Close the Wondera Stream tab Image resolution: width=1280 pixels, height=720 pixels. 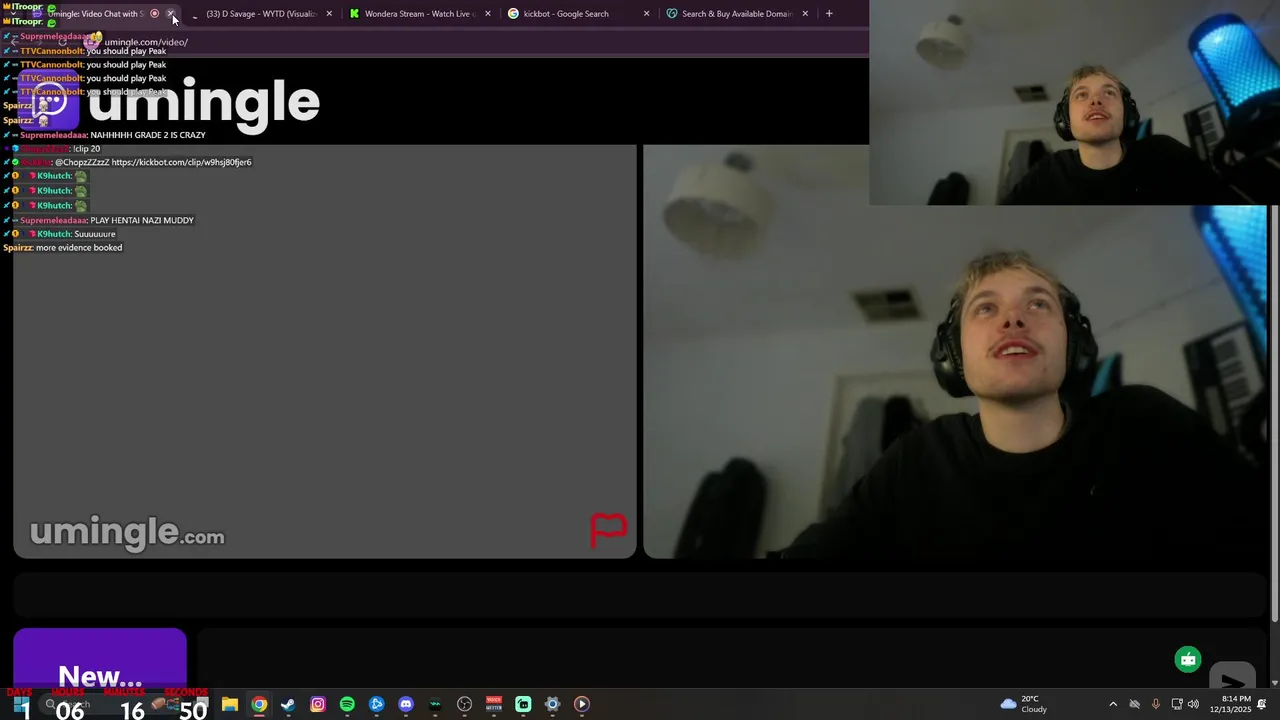pos(488,14)
